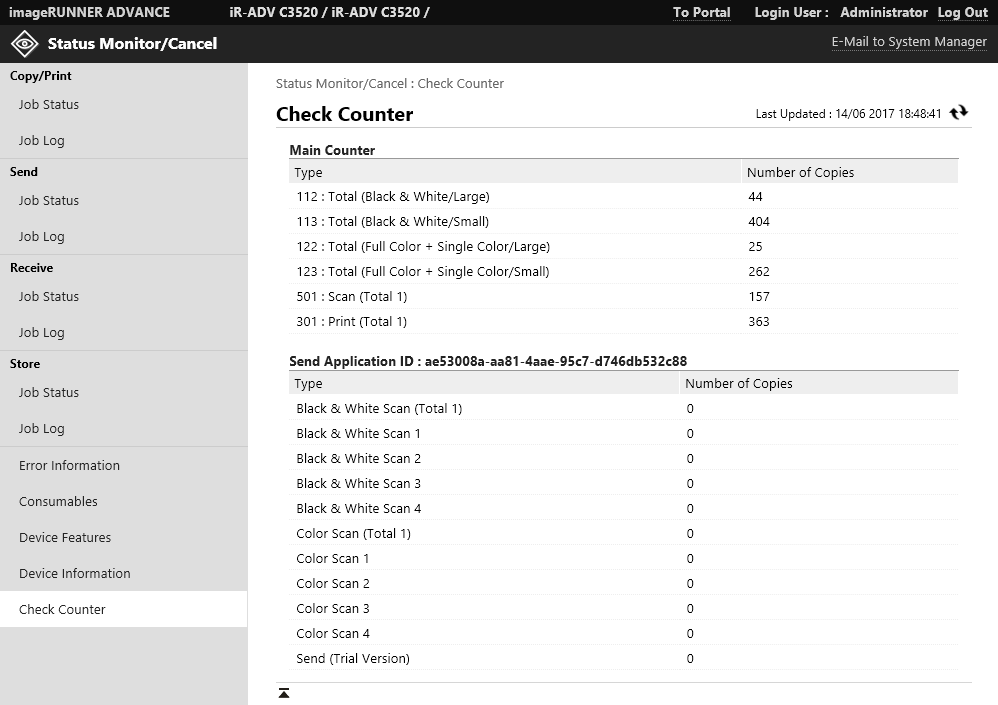Click the value 157 for Scan

pyautogui.click(x=759, y=297)
